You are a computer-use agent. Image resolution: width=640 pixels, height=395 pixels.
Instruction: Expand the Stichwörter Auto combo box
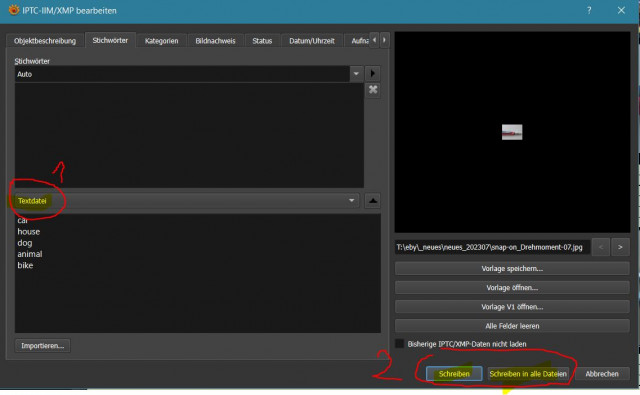[x=356, y=74]
